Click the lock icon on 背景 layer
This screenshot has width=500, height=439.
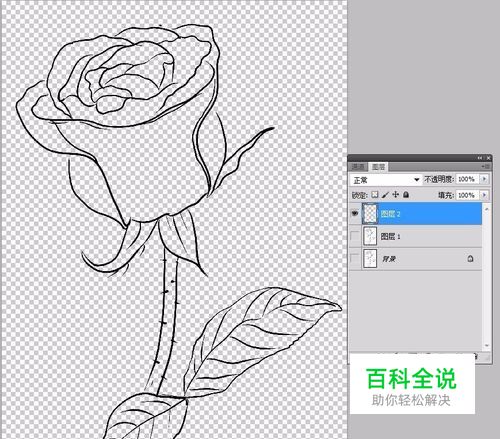[x=470, y=258]
